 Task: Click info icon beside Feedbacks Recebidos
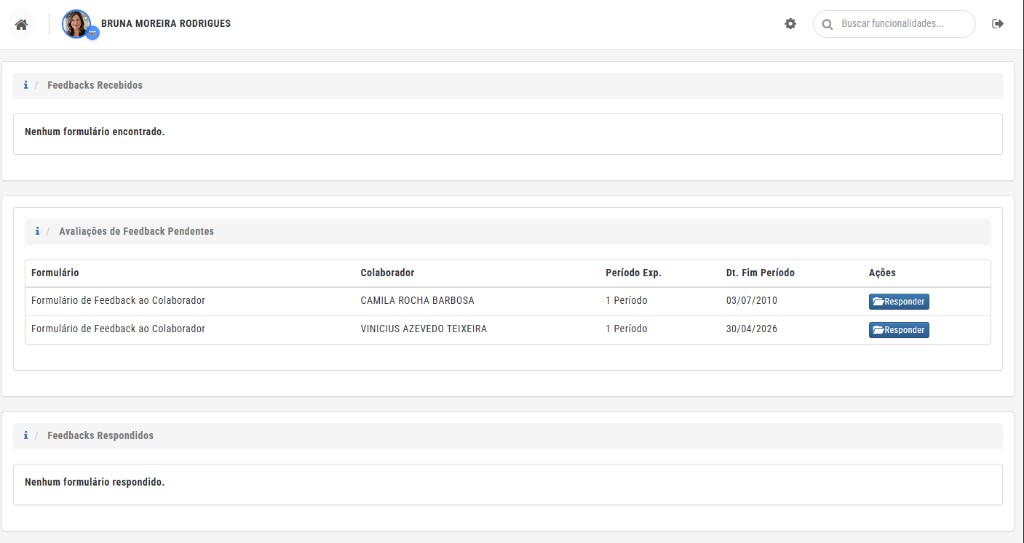[x=25, y=85]
